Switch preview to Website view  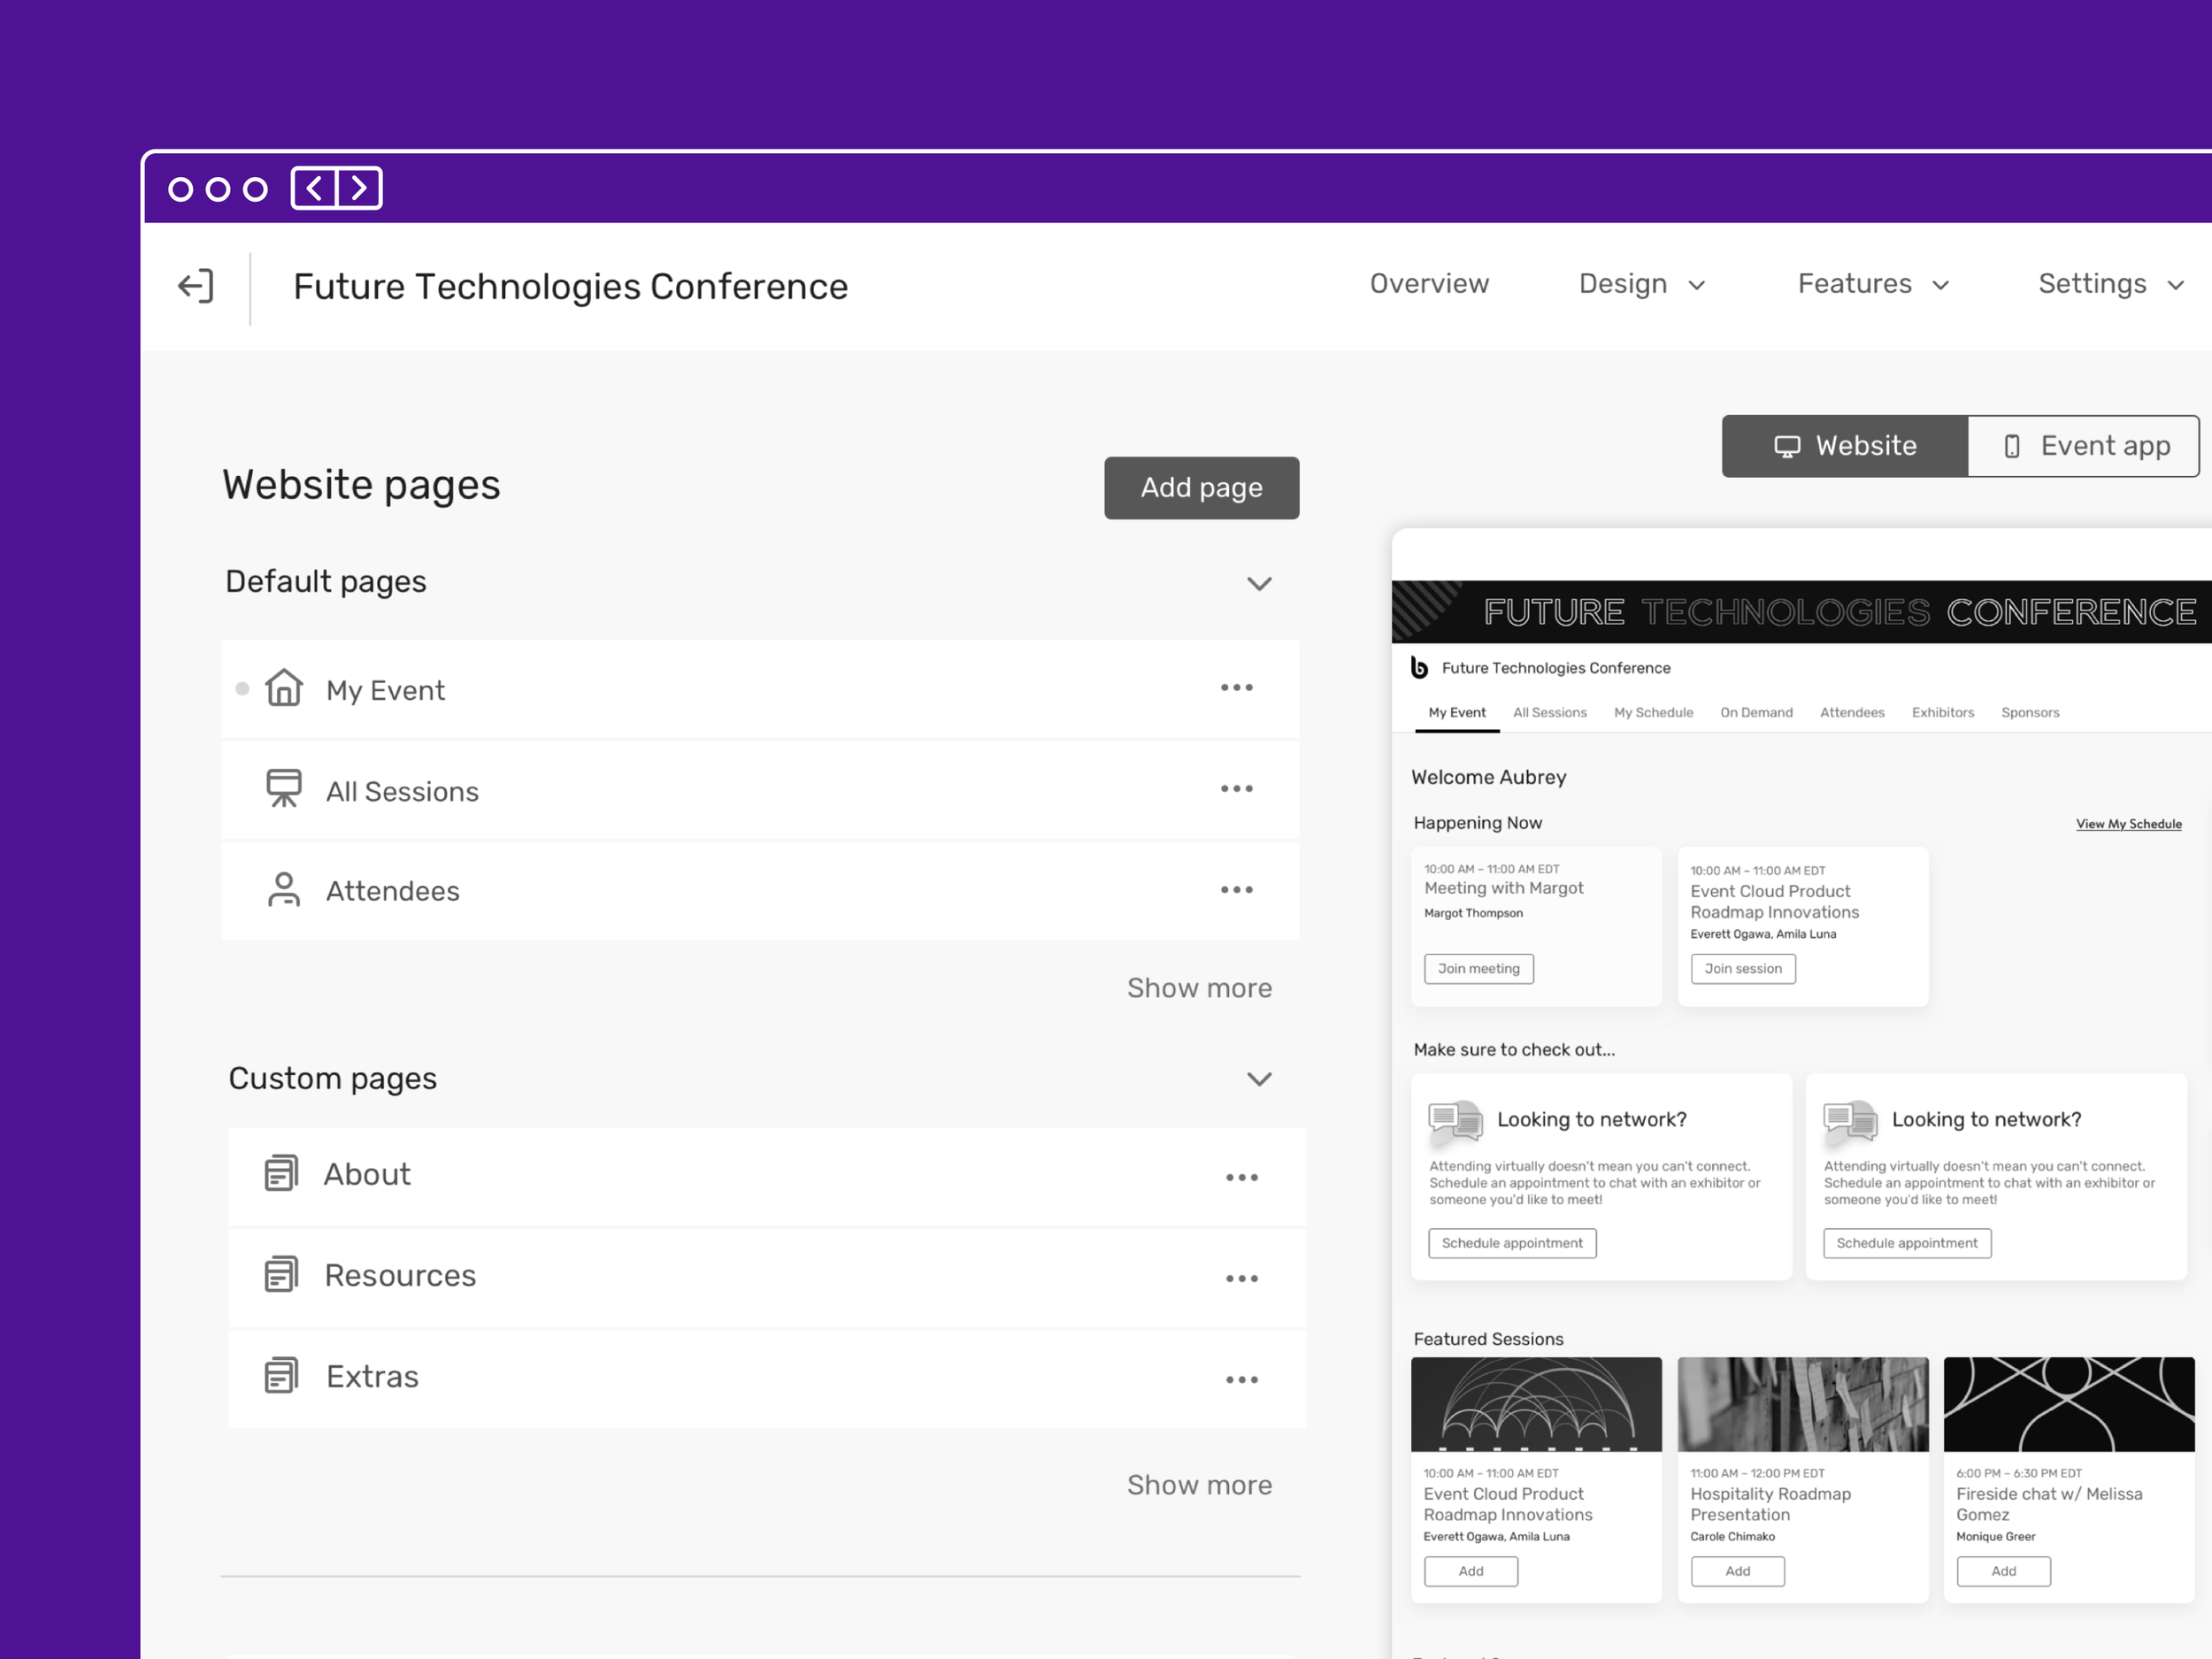coord(1845,446)
